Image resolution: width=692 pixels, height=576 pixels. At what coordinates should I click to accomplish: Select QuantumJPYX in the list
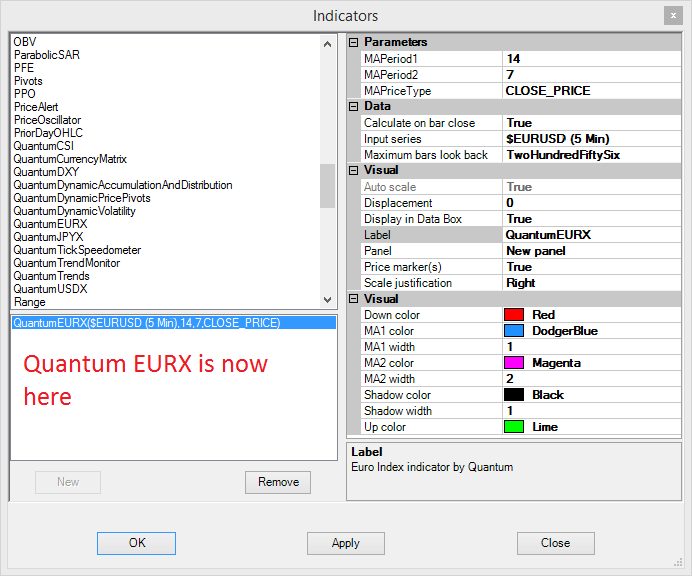(48, 237)
